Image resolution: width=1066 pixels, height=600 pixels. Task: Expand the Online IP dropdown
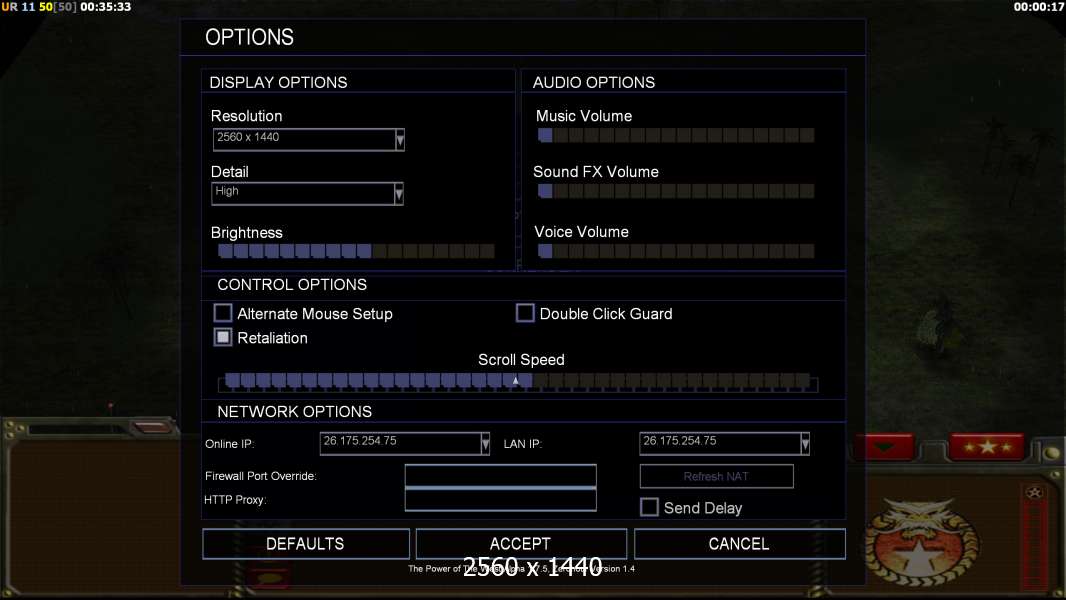tap(485, 444)
